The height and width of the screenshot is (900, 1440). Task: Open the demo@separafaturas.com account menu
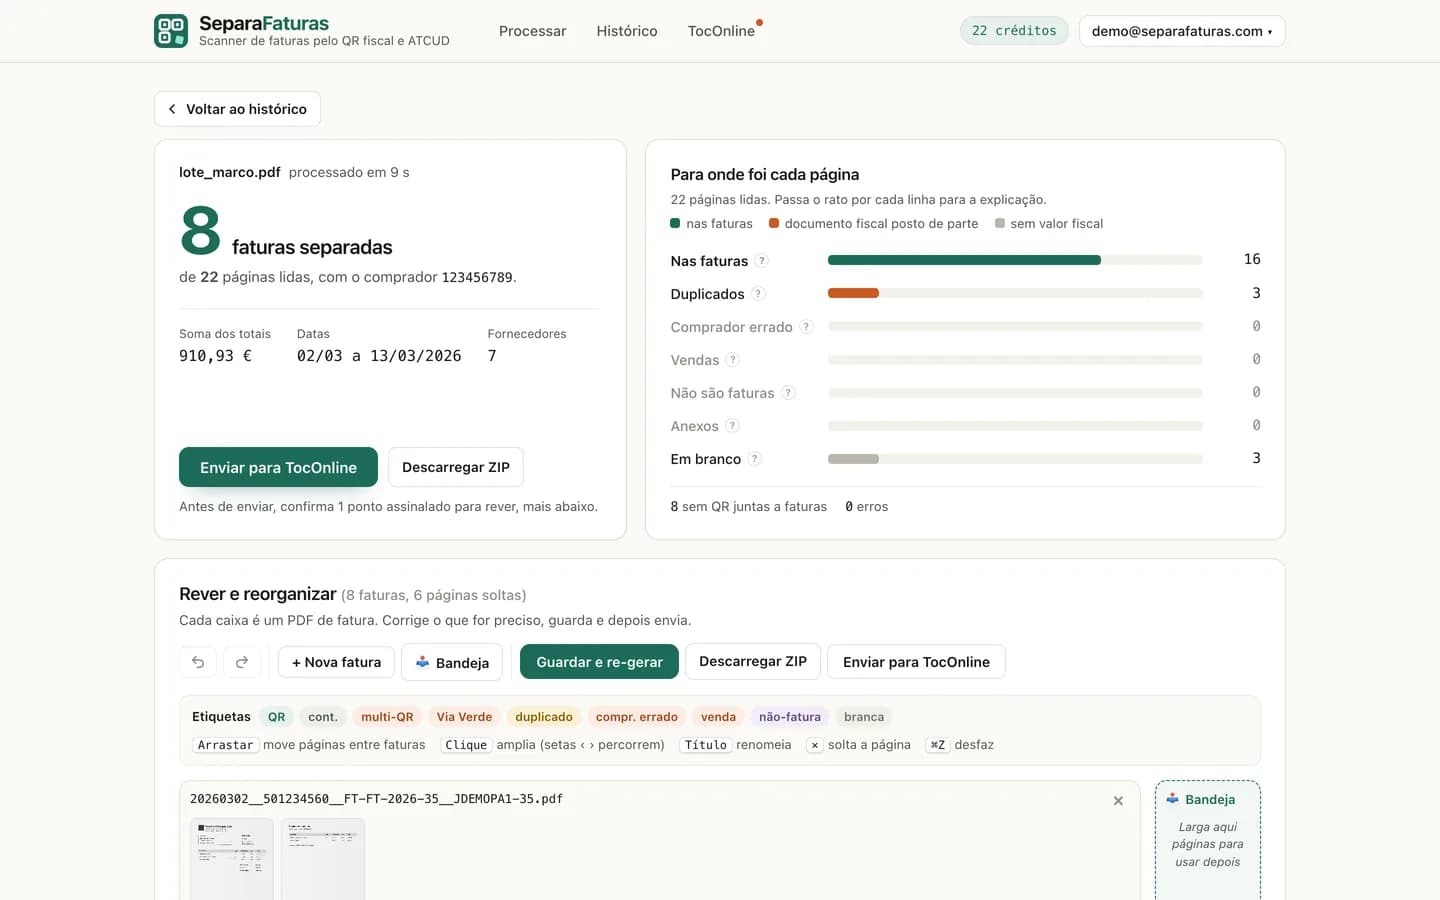1182,31
